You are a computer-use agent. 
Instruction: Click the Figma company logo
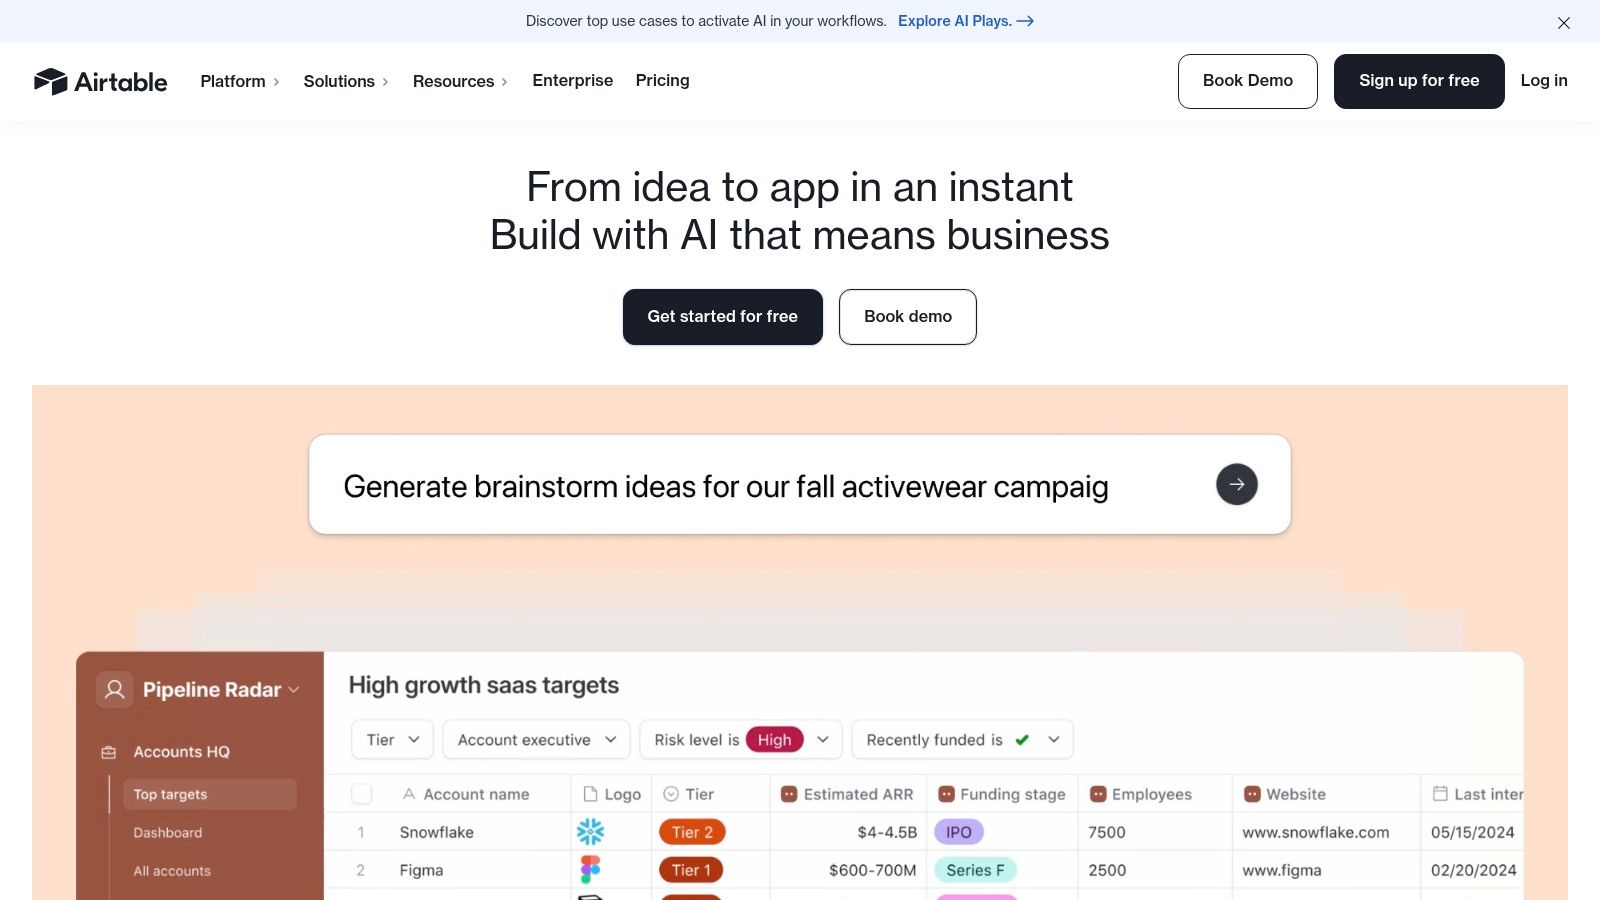[591, 870]
